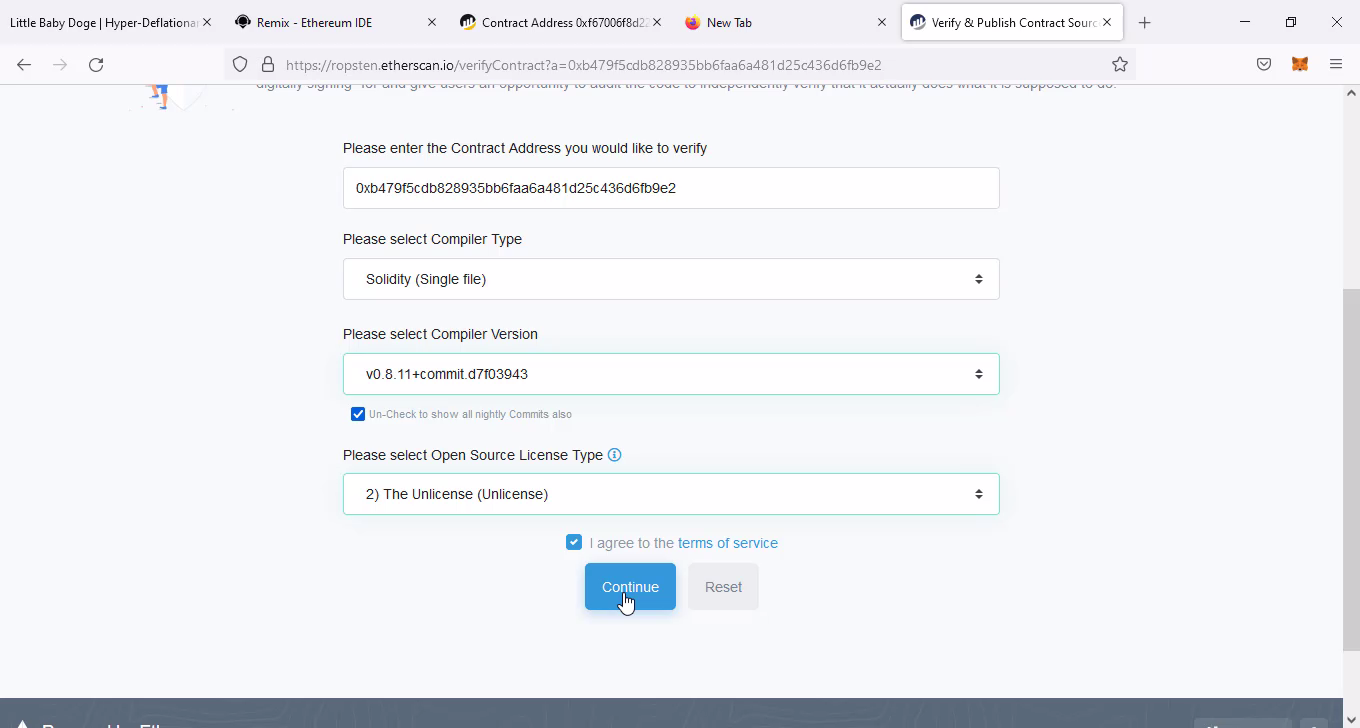
Task: Click the Reset button
Action: click(723, 587)
